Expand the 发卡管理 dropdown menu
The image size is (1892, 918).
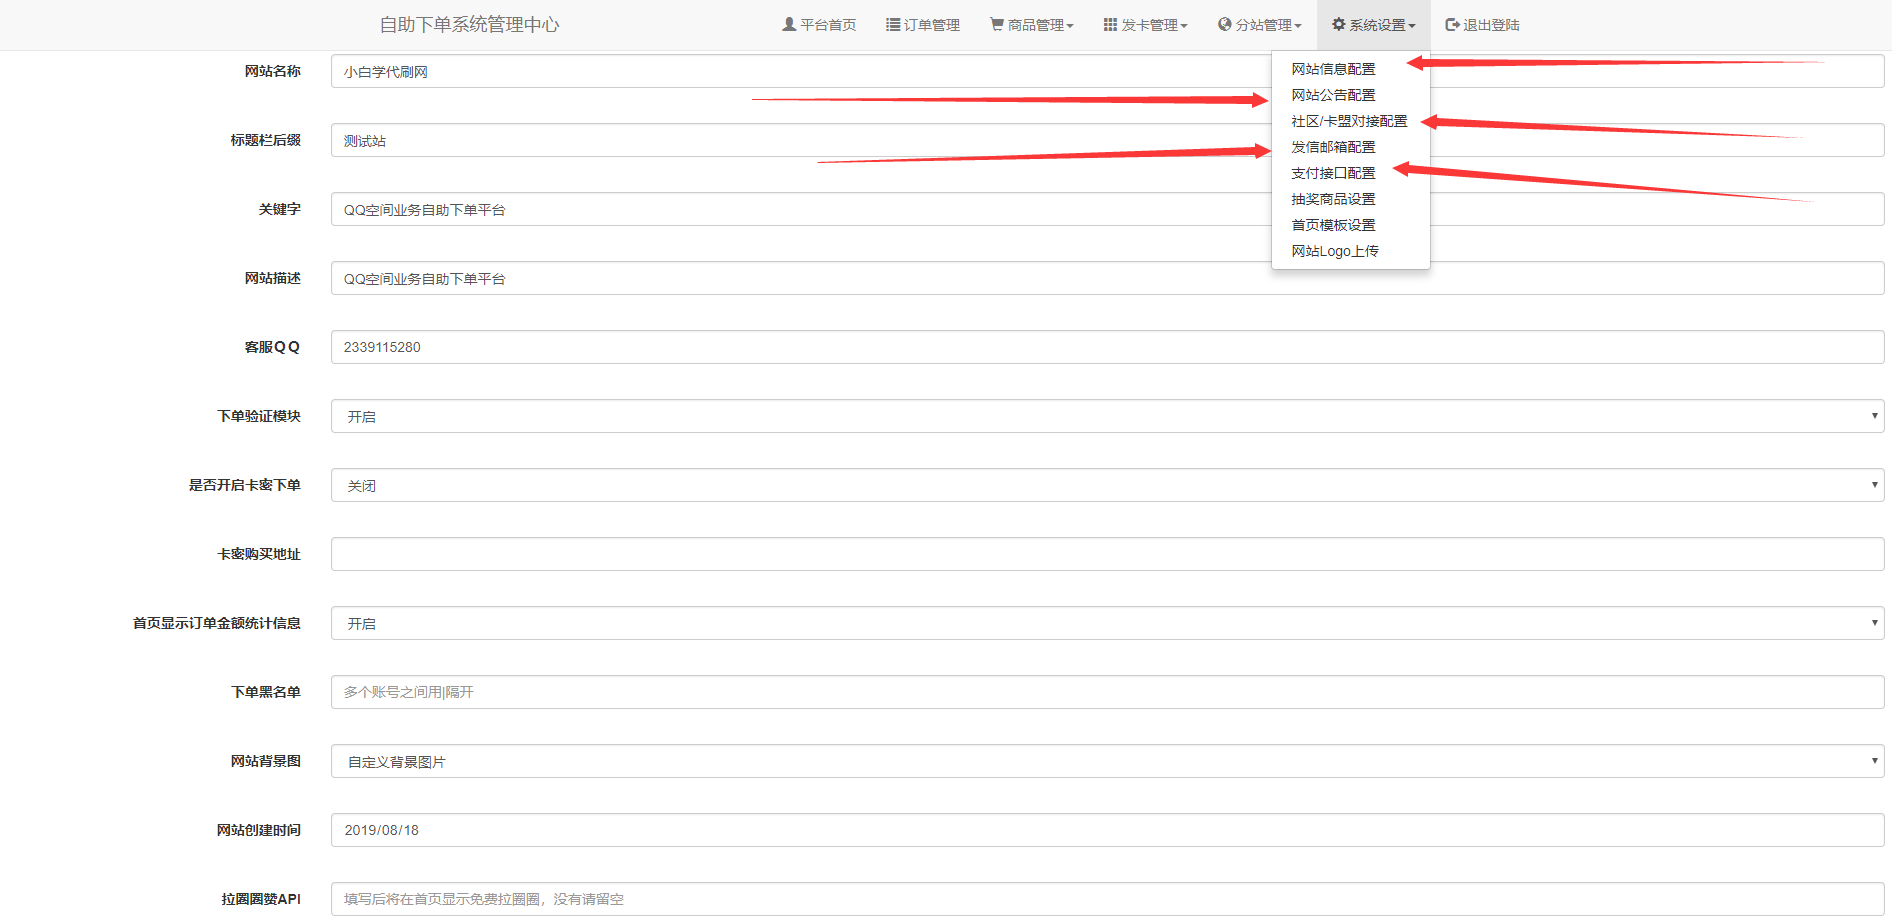click(1146, 25)
